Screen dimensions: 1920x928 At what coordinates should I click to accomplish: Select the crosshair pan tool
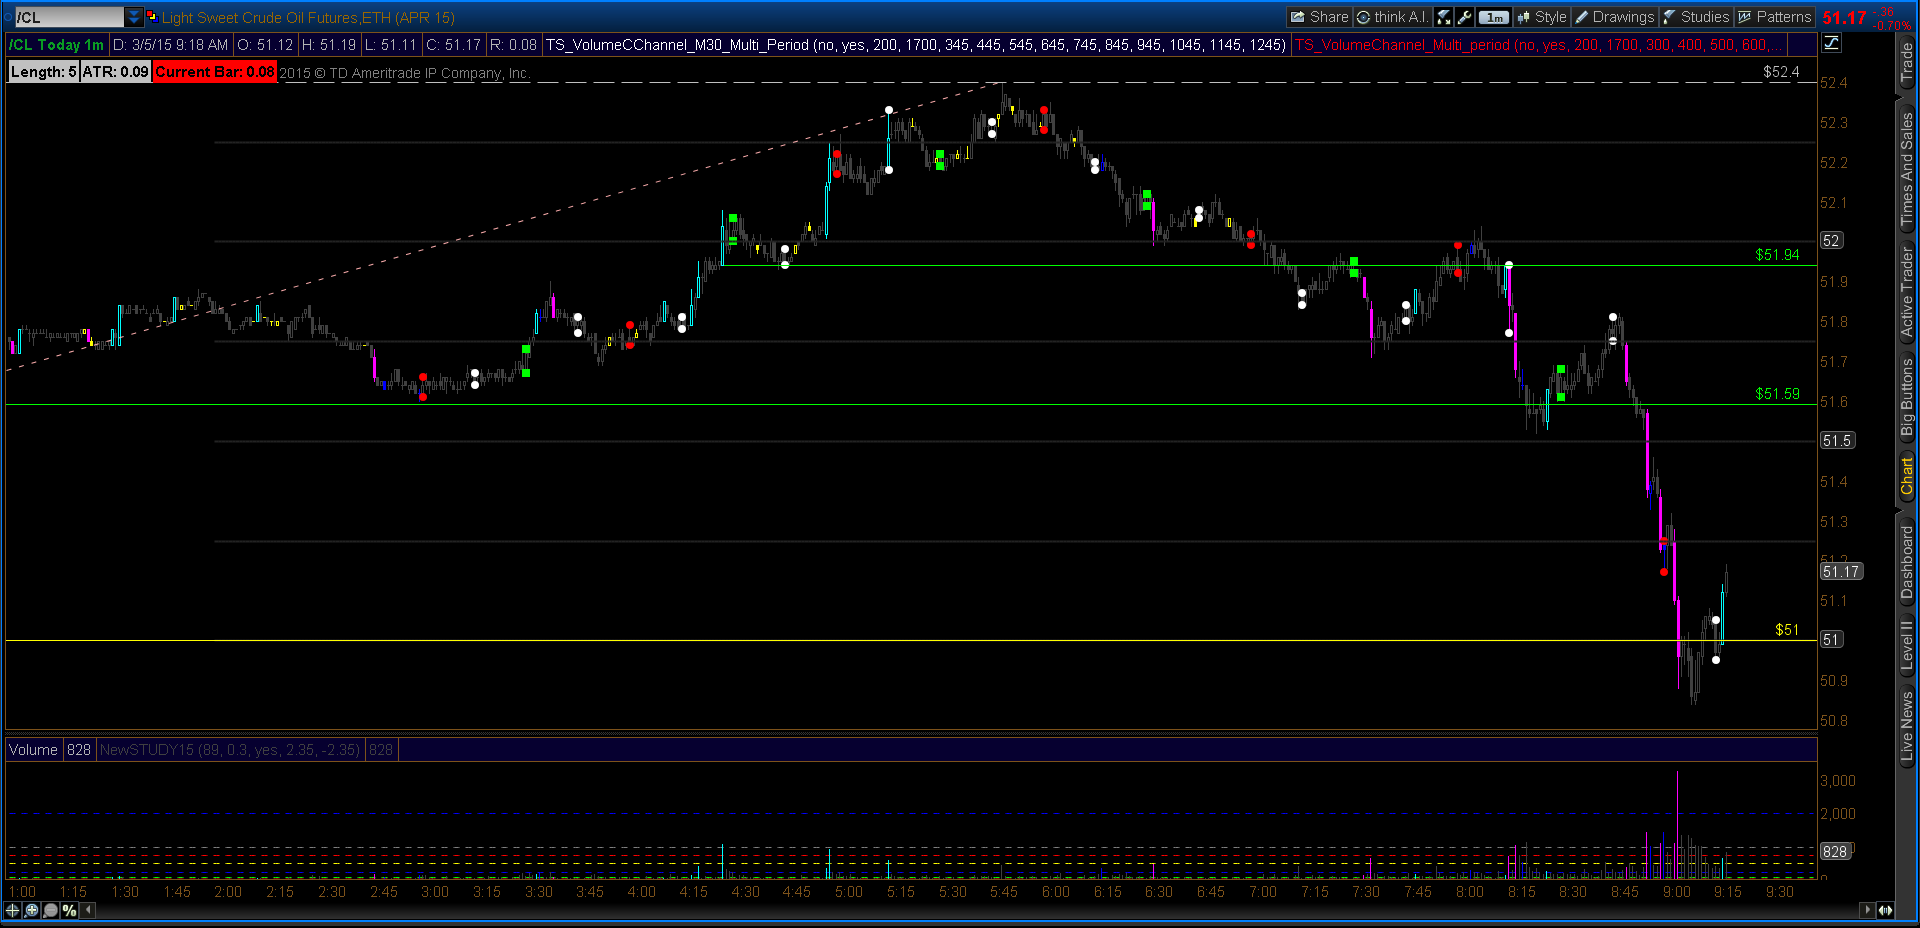(13, 910)
